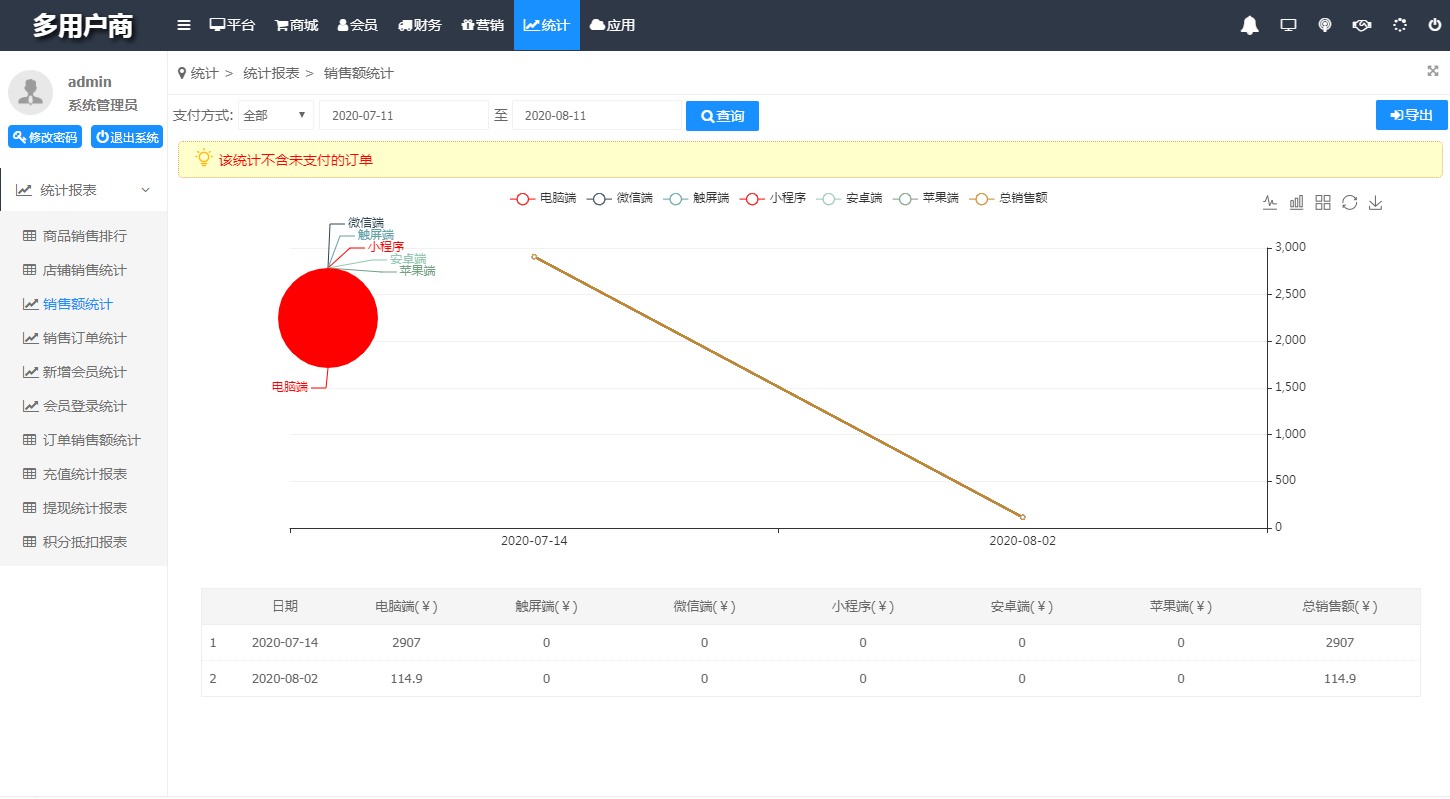Toggle 触屏端 legend series
This screenshot has height=799, width=1450.
696,198
